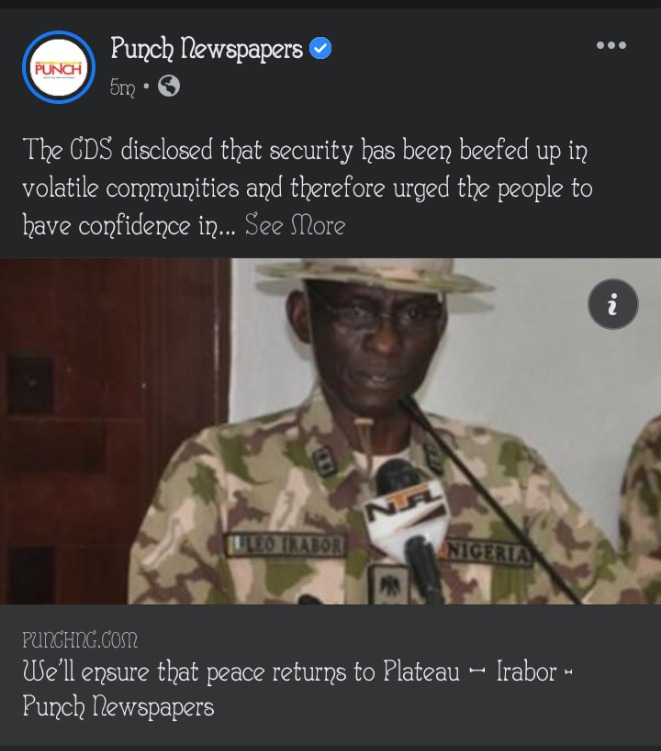
Task: Click the globe public privacy icon
Action: 169,86
